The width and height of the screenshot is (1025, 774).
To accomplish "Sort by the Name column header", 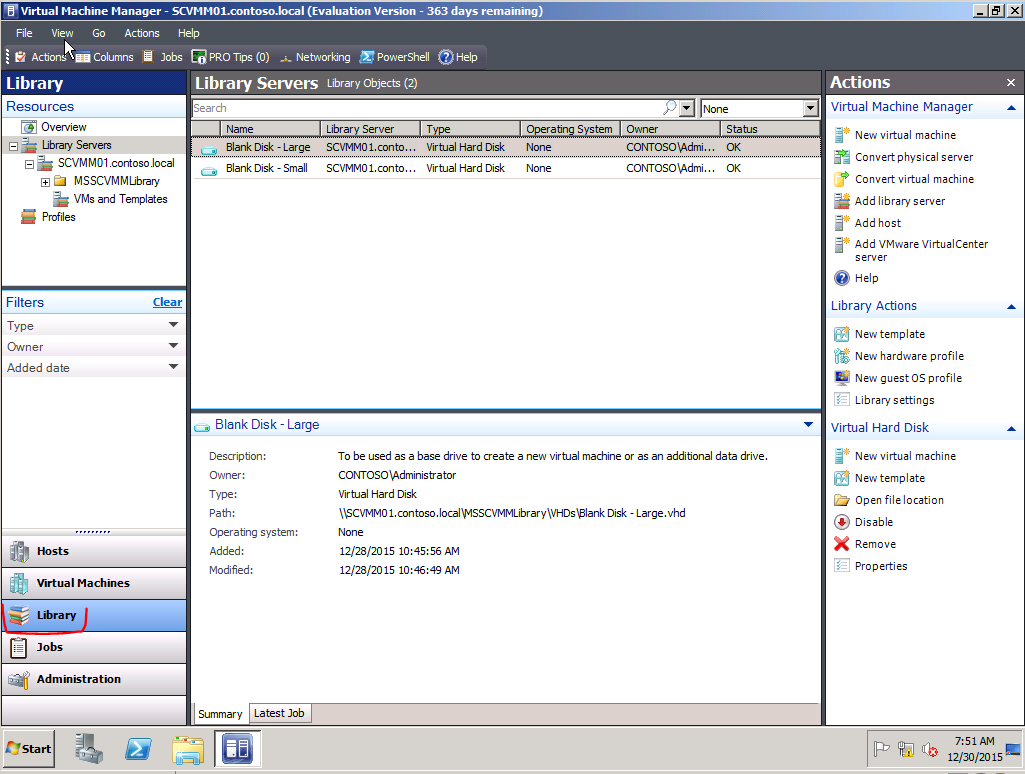I will tap(270, 129).
